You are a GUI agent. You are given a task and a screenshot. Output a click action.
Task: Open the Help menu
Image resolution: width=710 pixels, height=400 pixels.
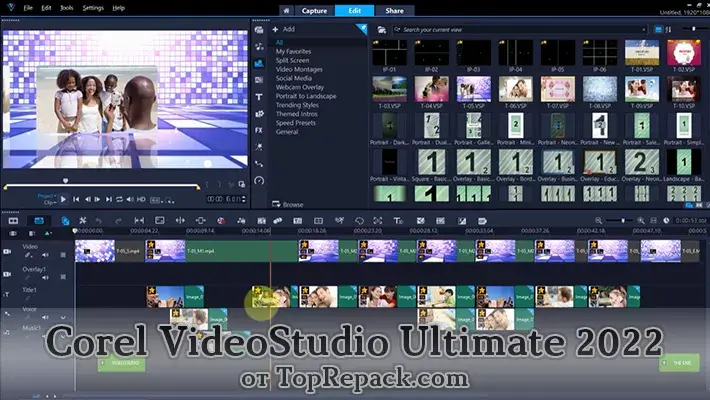click(x=119, y=8)
